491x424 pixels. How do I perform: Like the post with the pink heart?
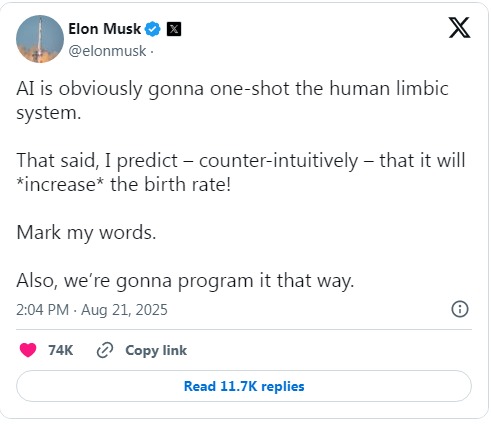(28, 350)
